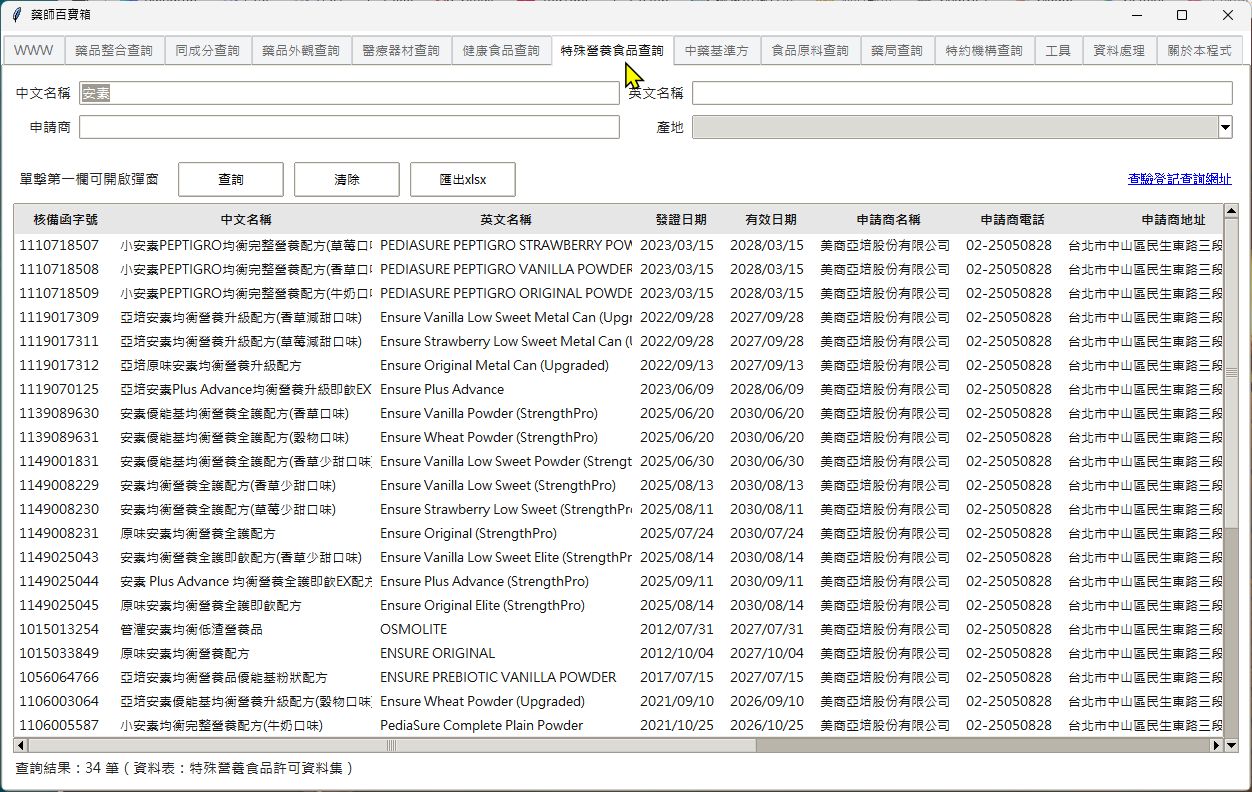Click the feather app icon in title bar

pos(15,15)
